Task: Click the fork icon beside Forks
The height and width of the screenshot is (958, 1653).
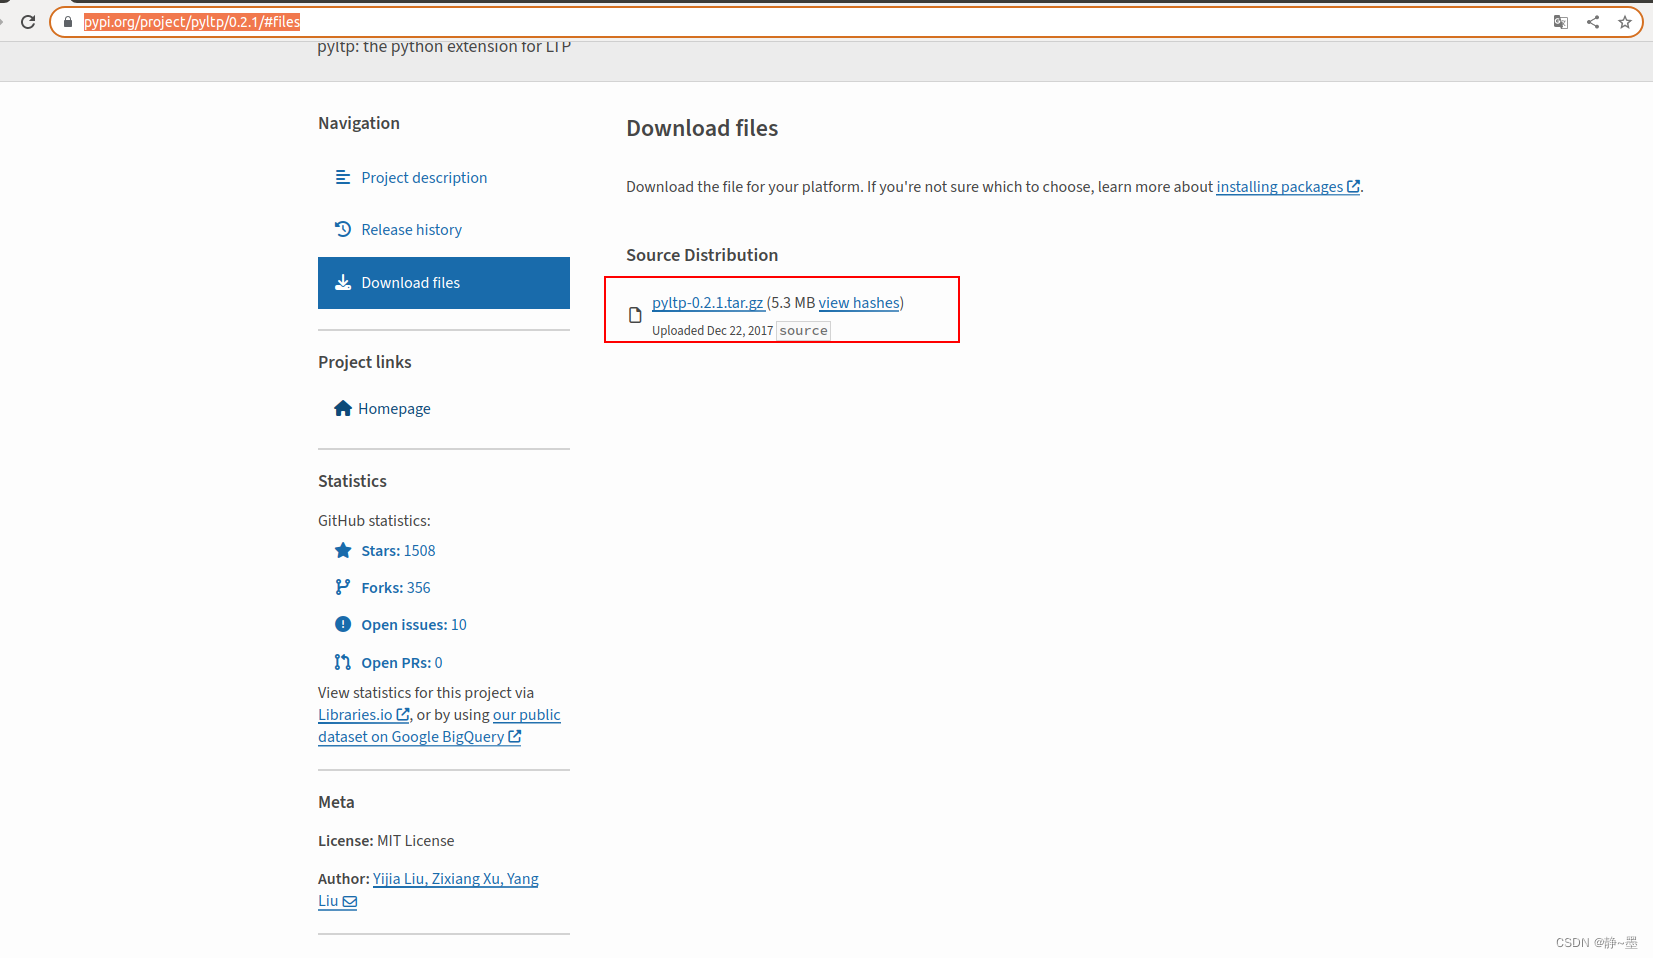Action: 343,587
